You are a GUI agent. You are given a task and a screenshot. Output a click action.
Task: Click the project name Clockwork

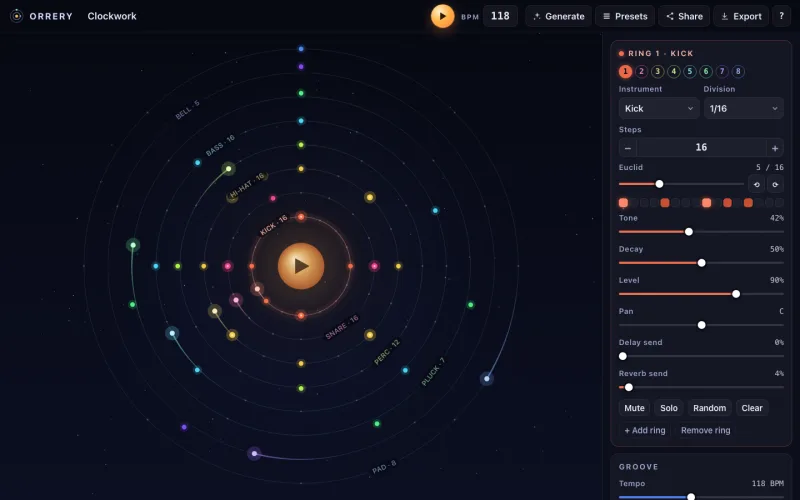[x=112, y=16]
